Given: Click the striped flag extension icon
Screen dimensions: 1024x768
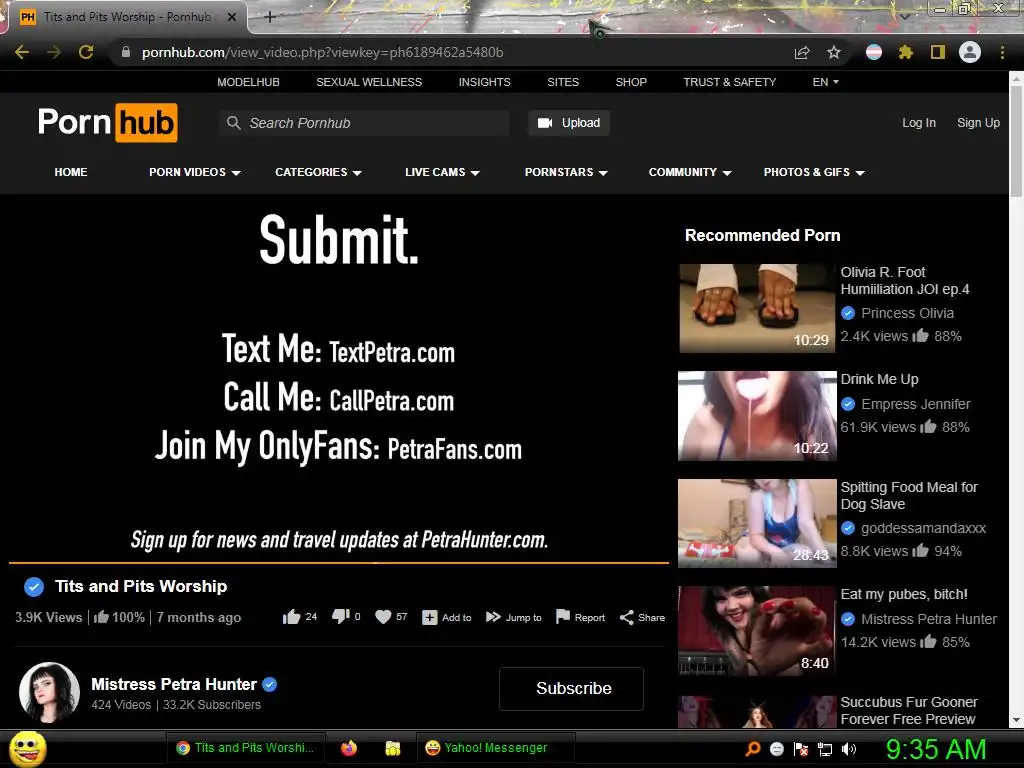Looking at the screenshot, I should (874, 52).
